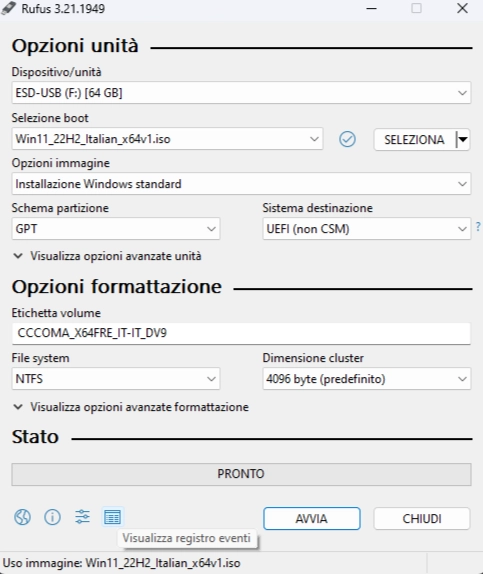Open the Schema partizione GPT dropdown
483x574 pixels.
tap(116, 229)
